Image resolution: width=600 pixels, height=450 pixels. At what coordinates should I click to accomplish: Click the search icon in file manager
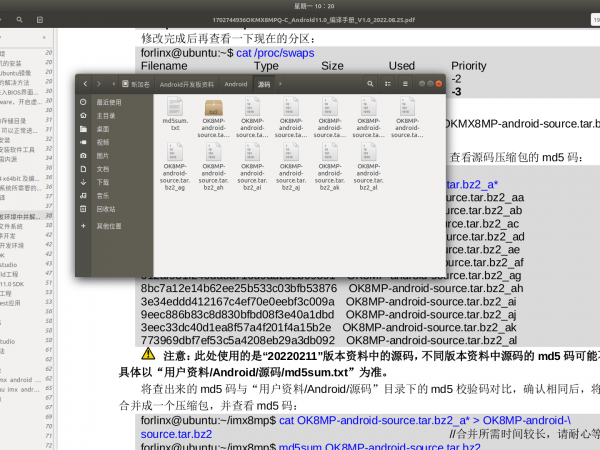click(368, 84)
